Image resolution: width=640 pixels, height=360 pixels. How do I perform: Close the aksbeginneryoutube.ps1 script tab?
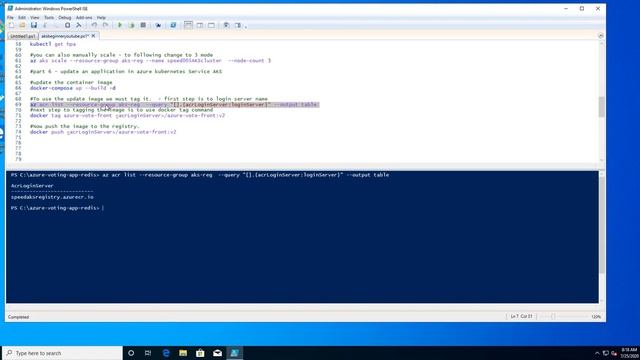[93, 36]
